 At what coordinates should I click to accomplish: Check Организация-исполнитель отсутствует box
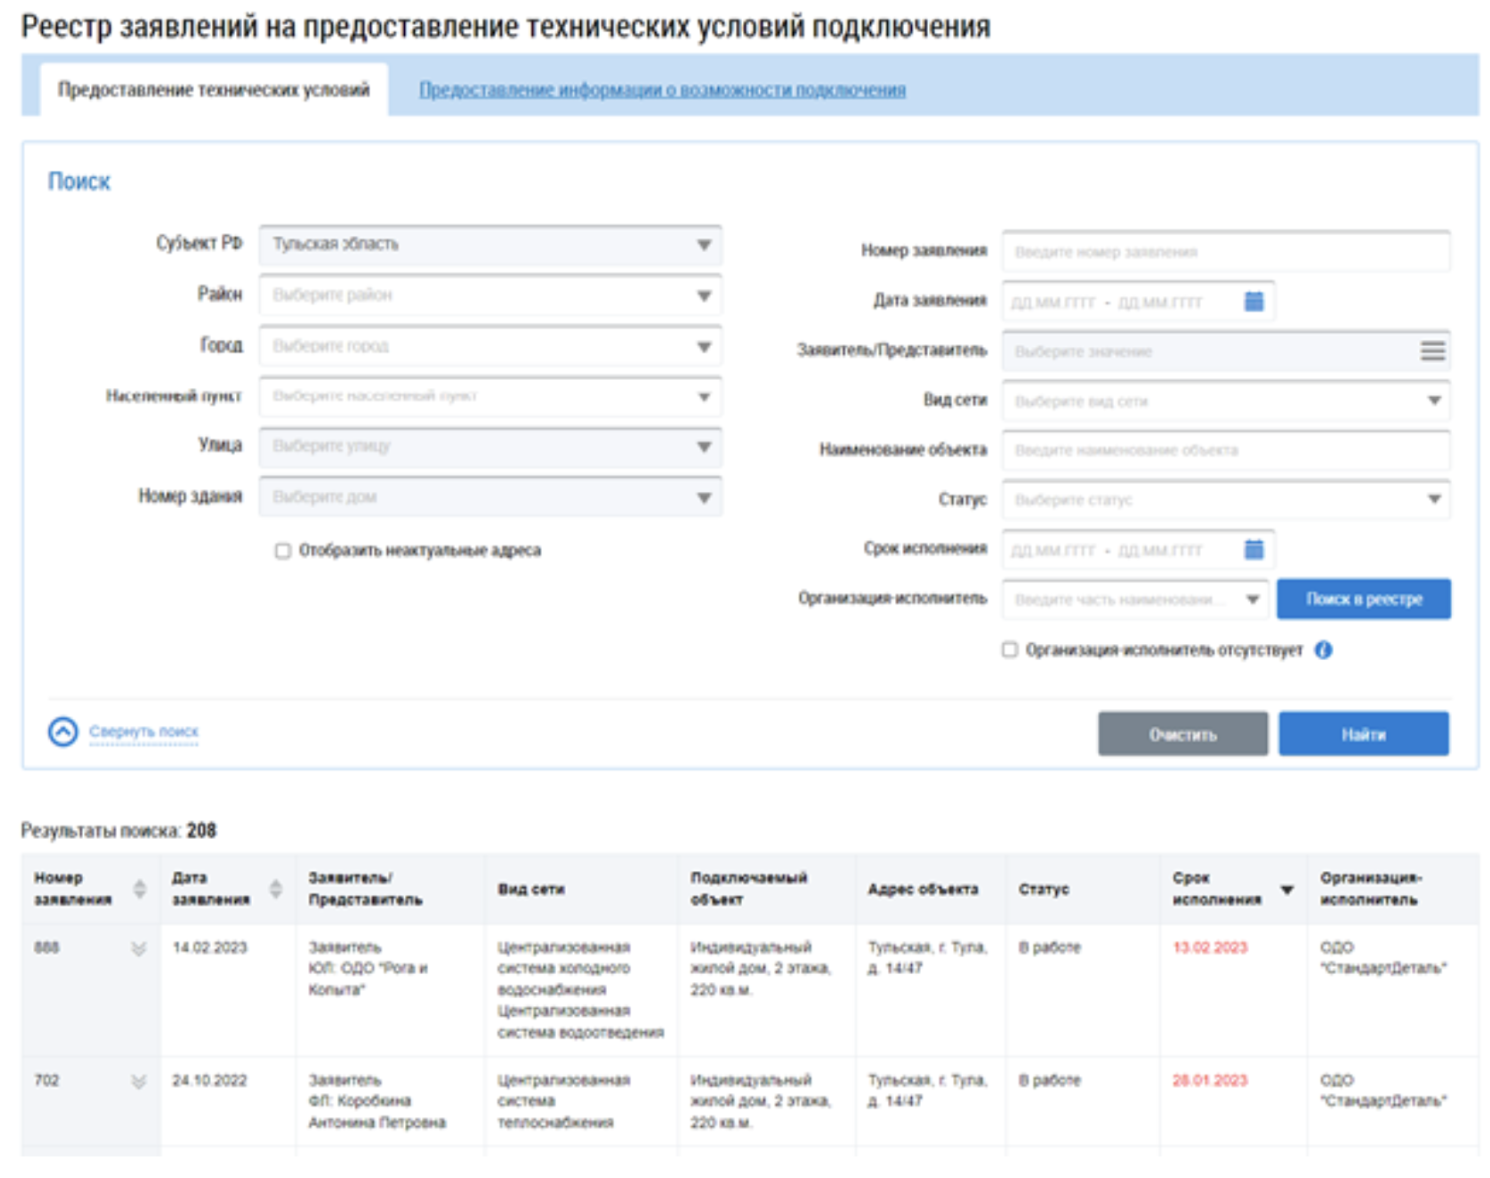[x=1010, y=650]
